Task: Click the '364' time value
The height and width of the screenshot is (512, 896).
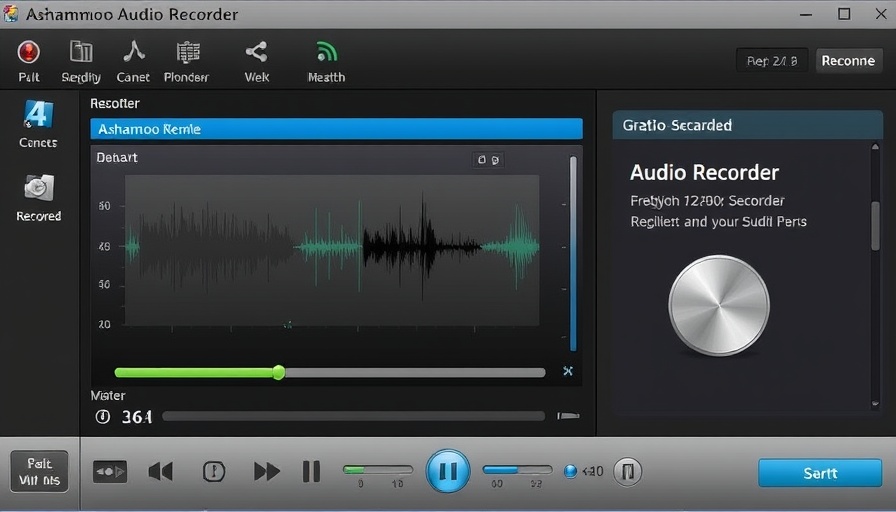Action: (x=137, y=417)
